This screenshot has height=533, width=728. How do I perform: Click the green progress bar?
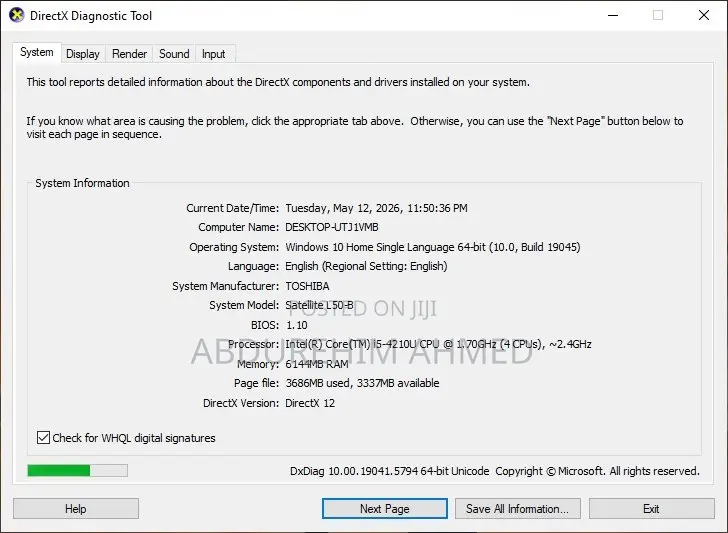point(78,470)
